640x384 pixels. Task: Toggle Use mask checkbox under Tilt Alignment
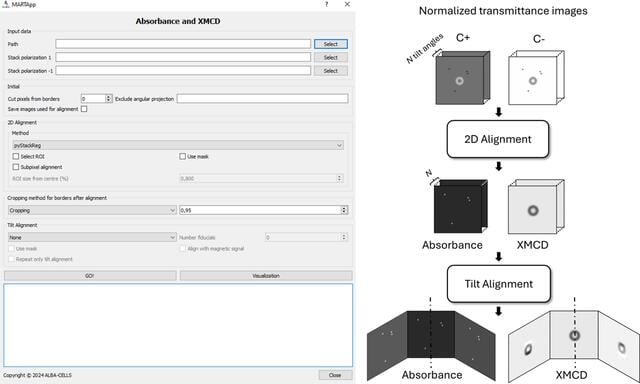[11, 249]
